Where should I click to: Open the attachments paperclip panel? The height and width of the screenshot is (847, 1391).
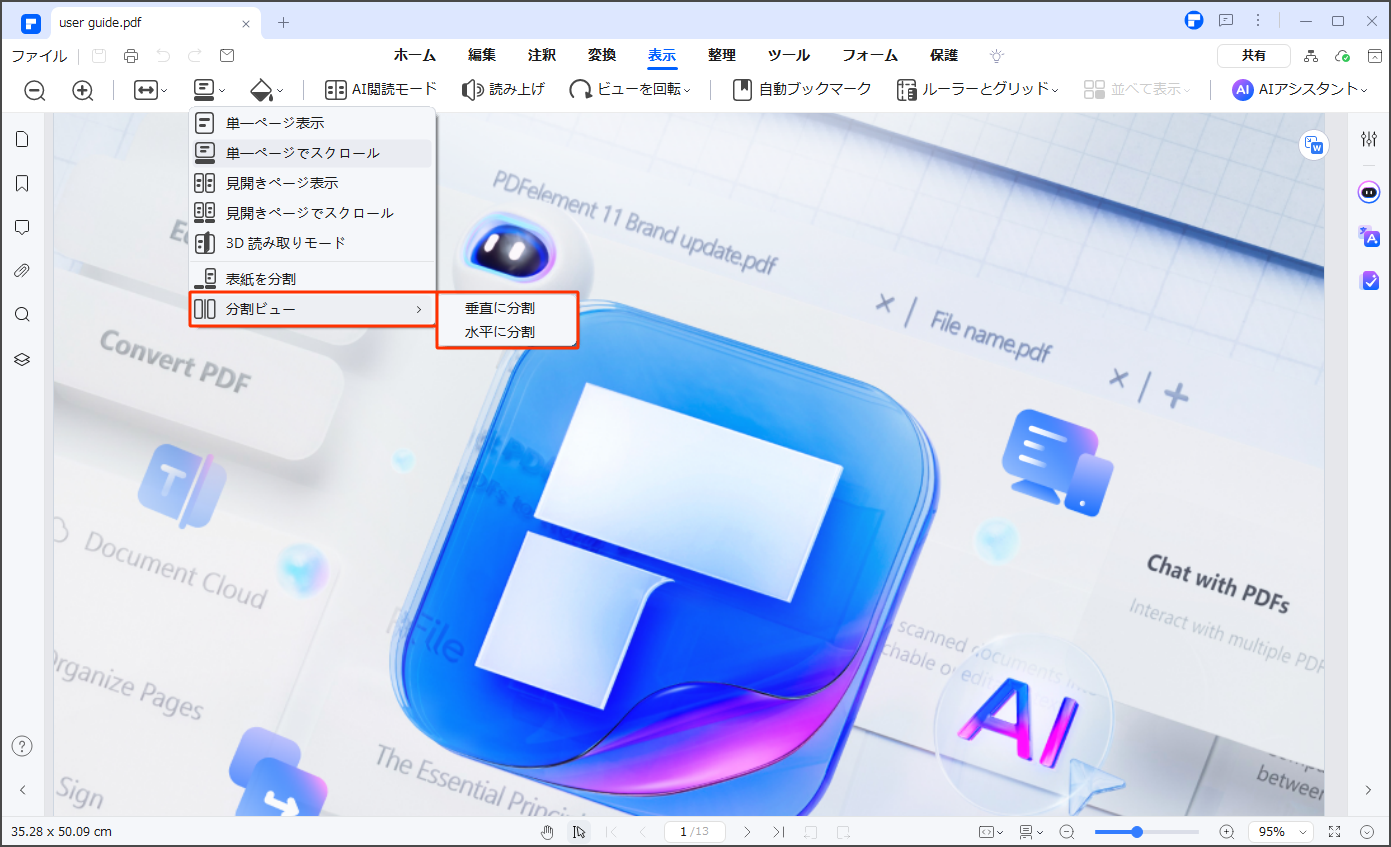click(22, 271)
